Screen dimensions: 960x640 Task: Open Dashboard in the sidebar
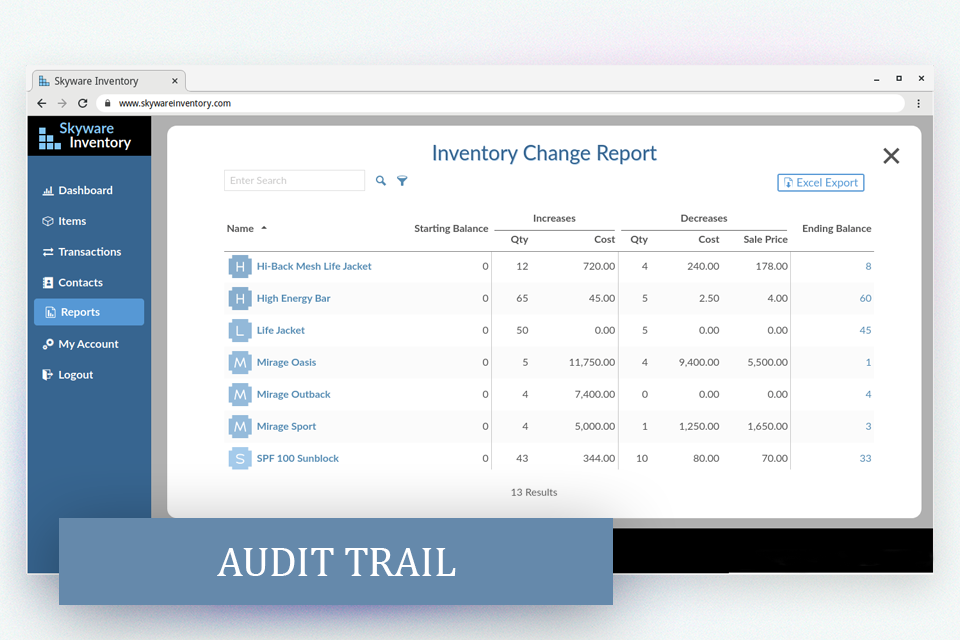click(77, 190)
